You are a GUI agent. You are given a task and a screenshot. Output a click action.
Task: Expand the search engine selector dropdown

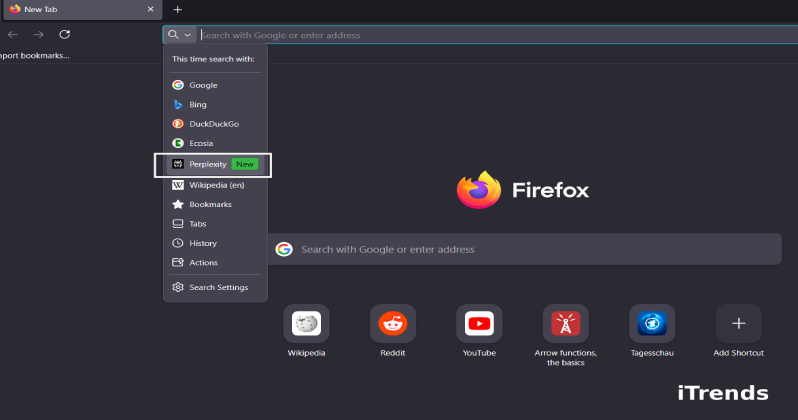point(179,35)
